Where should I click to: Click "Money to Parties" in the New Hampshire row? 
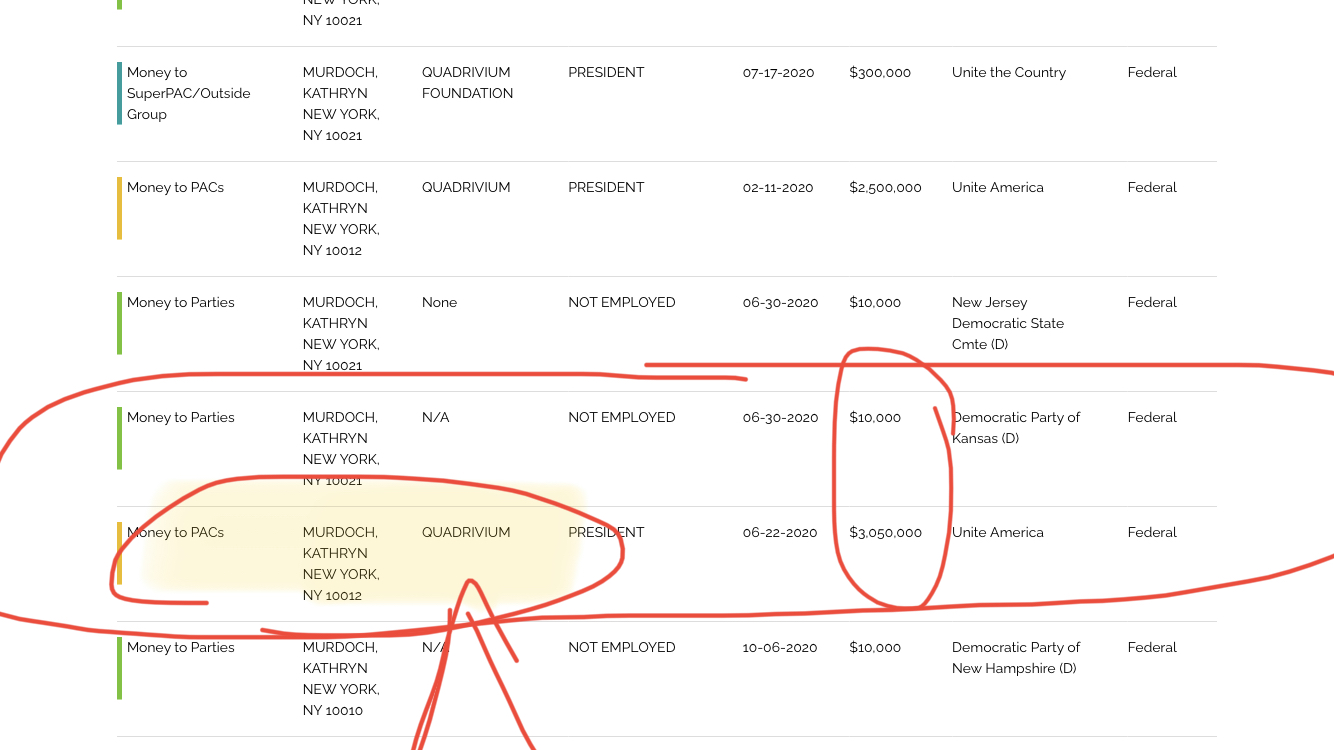coord(181,648)
